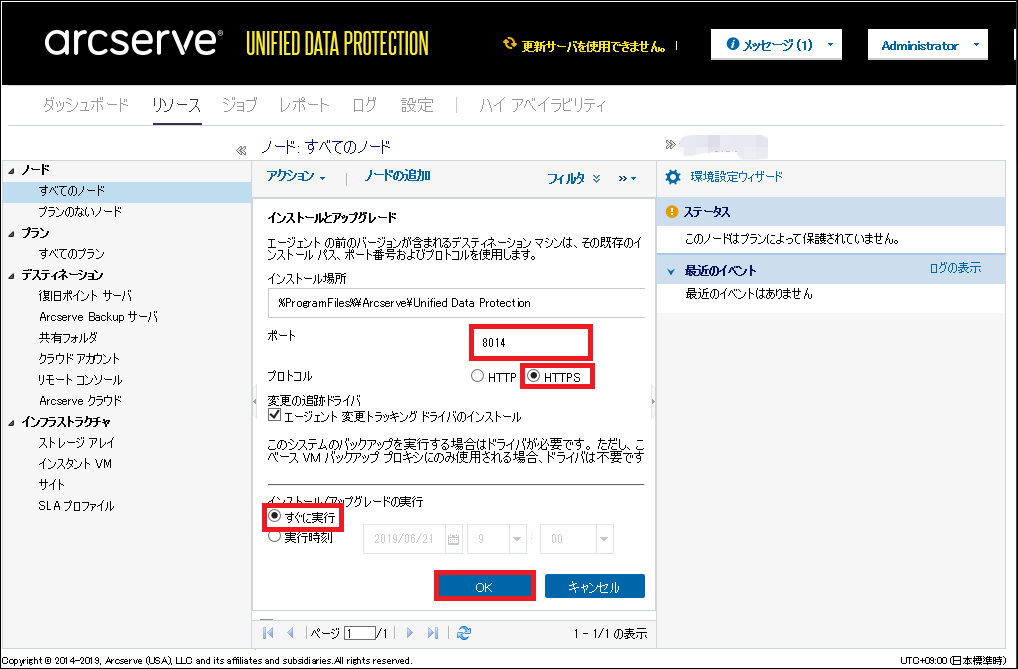Collapse the インフラストラクチャ tree group
The width and height of the screenshot is (1018, 669).
[x=11, y=423]
